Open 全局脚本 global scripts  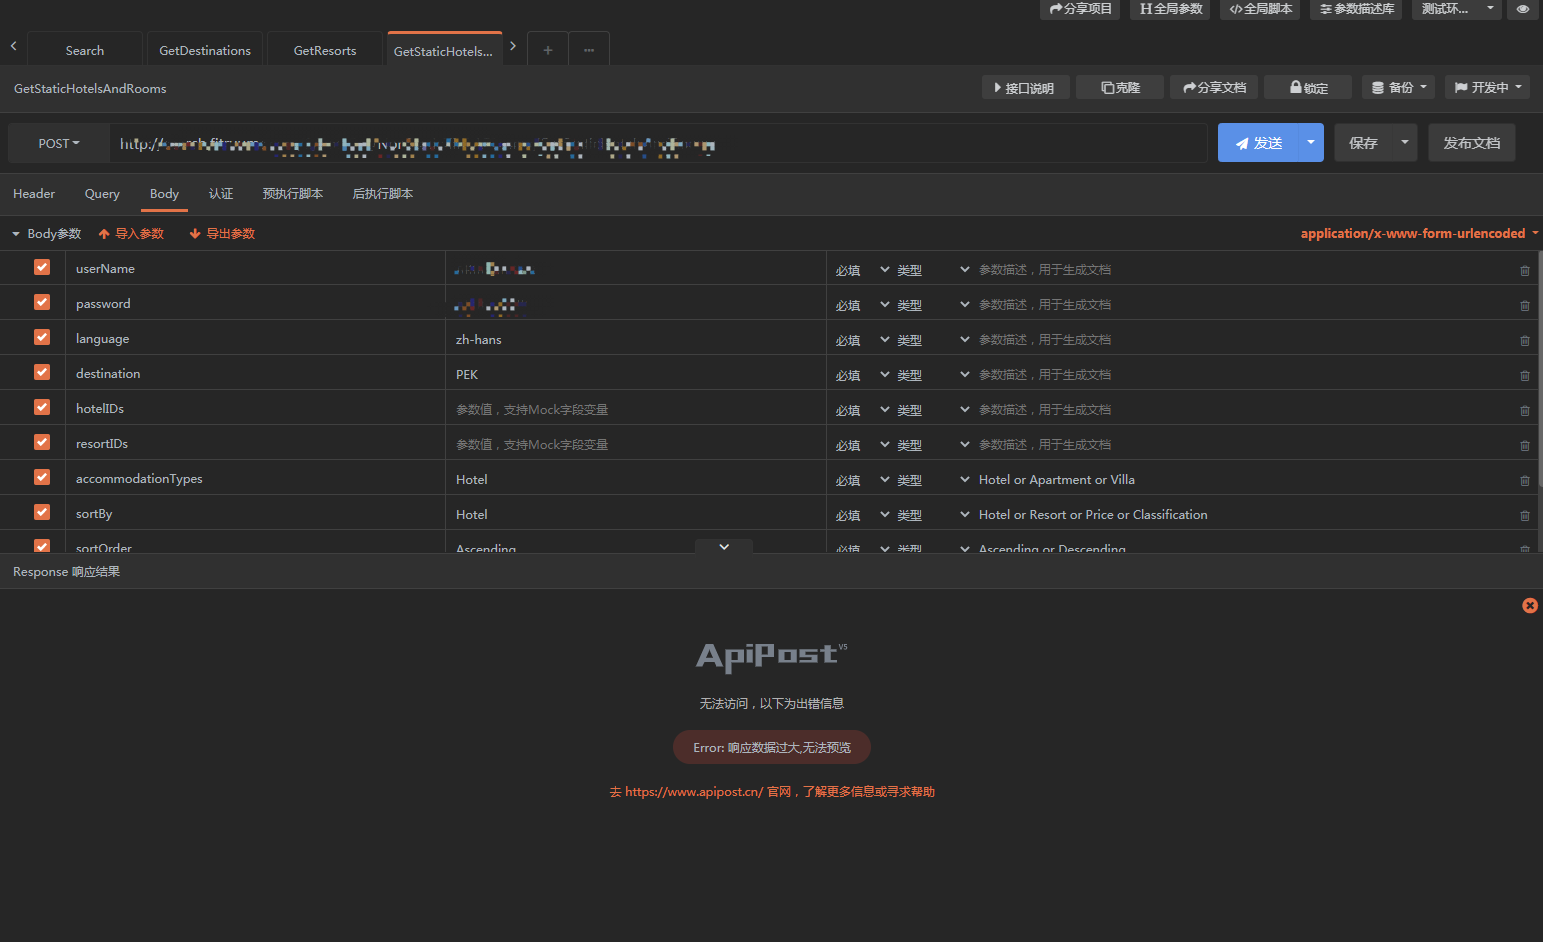pos(1260,9)
